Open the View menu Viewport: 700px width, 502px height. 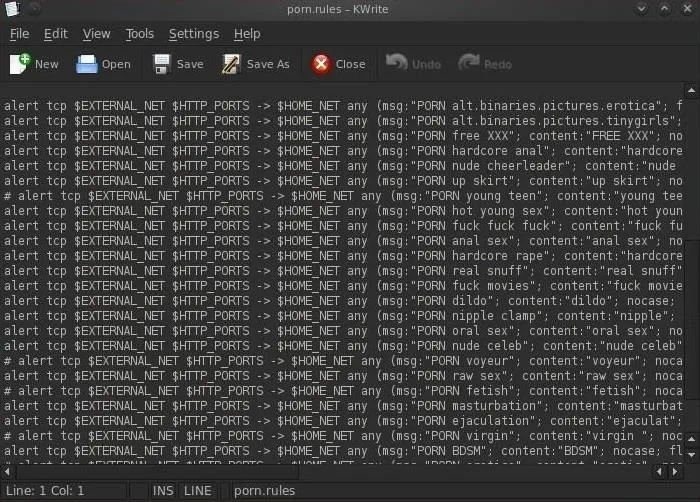pos(96,34)
